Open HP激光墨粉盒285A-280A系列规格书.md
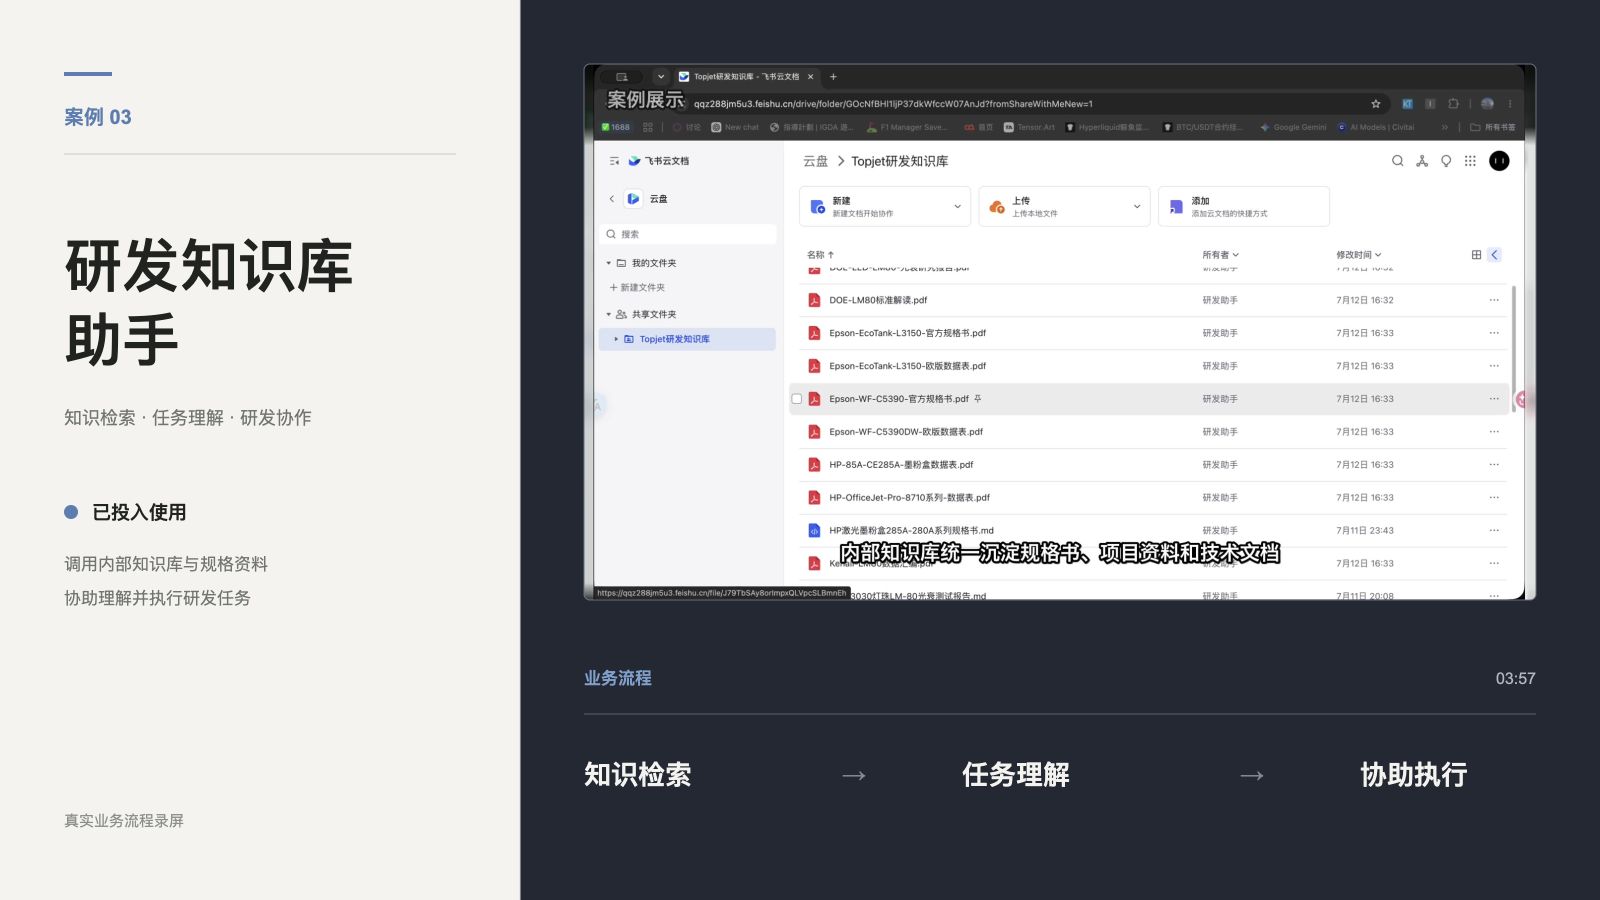The height and width of the screenshot is (900, 1600). point(911,531)
